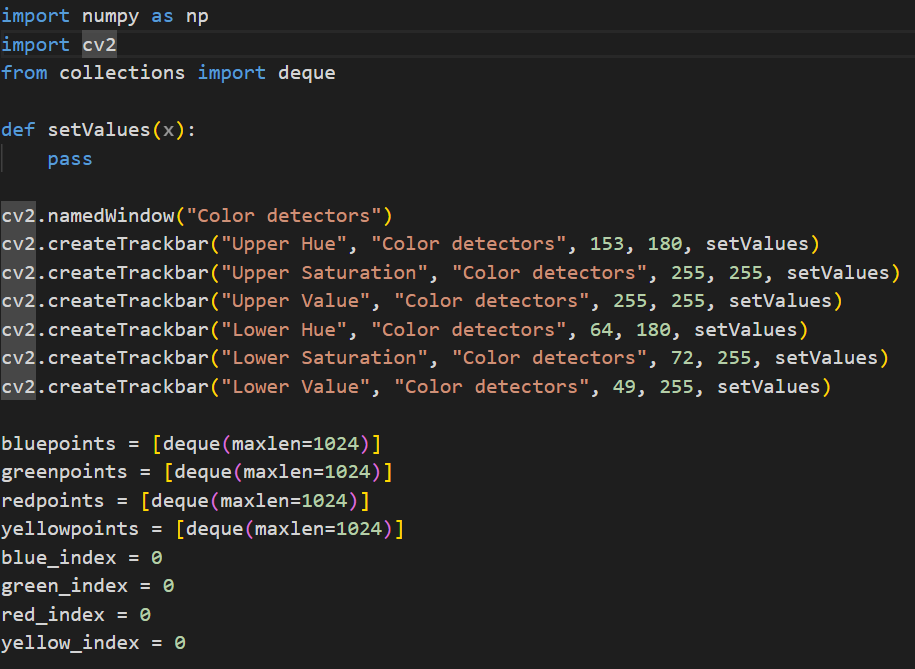Click the 0 value assigned to red_index
This screenshot has width=915, height=669.
coord(145,615)
